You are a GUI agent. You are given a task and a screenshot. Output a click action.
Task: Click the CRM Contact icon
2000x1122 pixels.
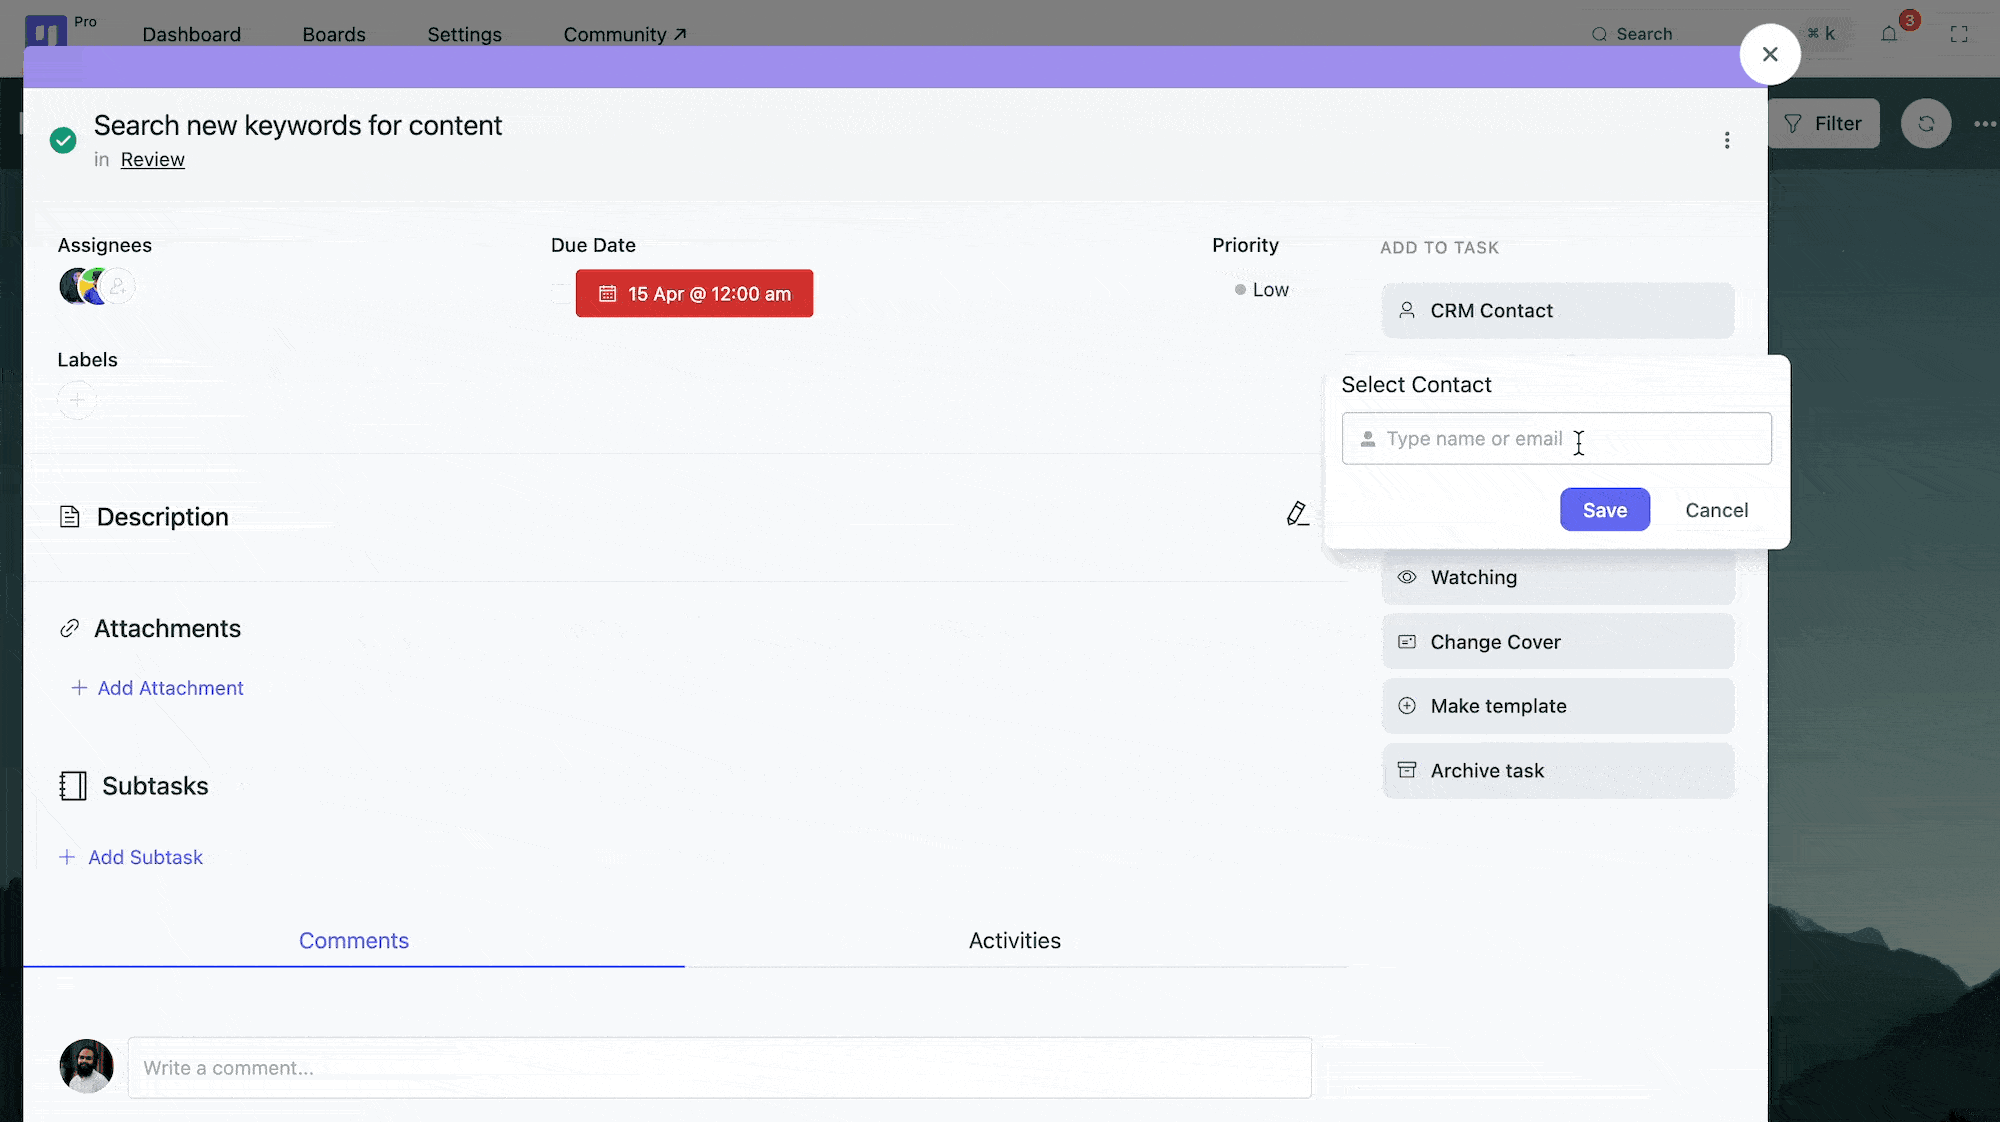(1408, 309)
